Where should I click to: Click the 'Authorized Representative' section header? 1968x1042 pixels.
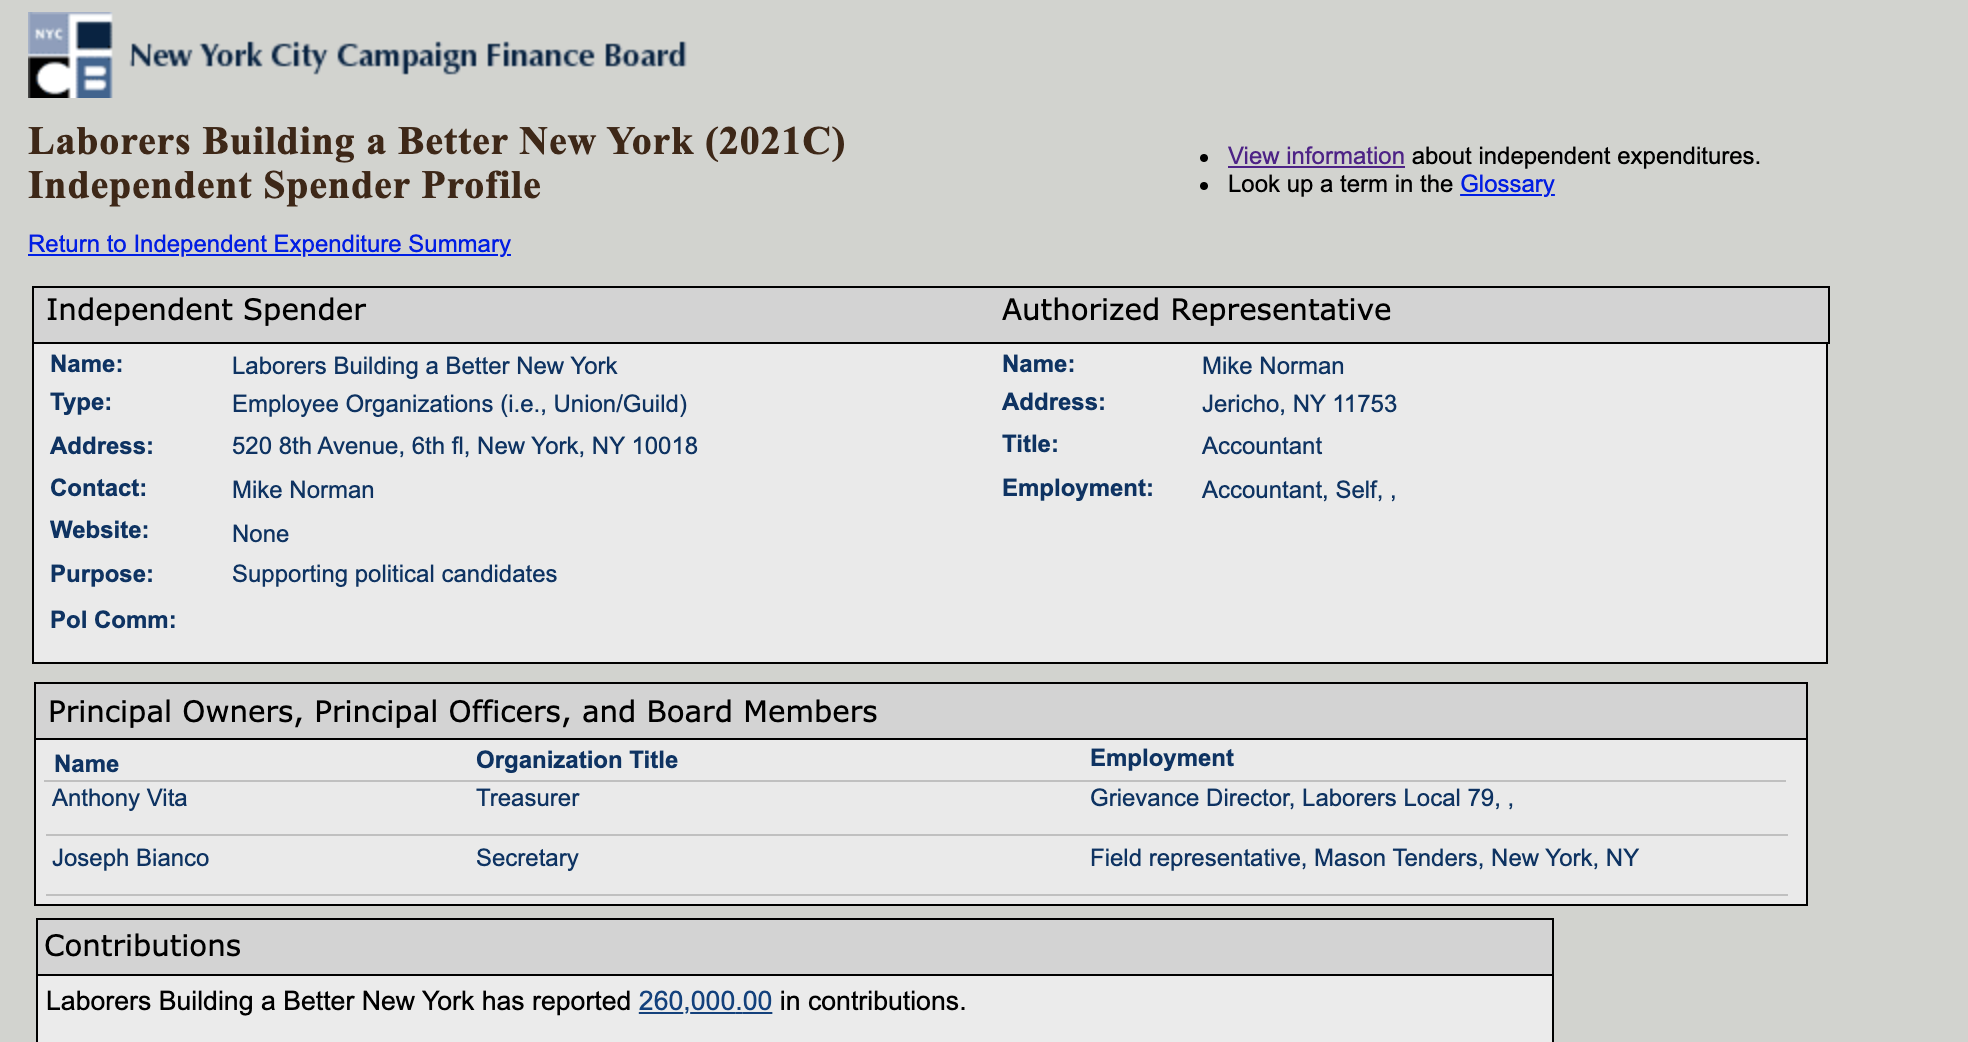[1196, 310]
